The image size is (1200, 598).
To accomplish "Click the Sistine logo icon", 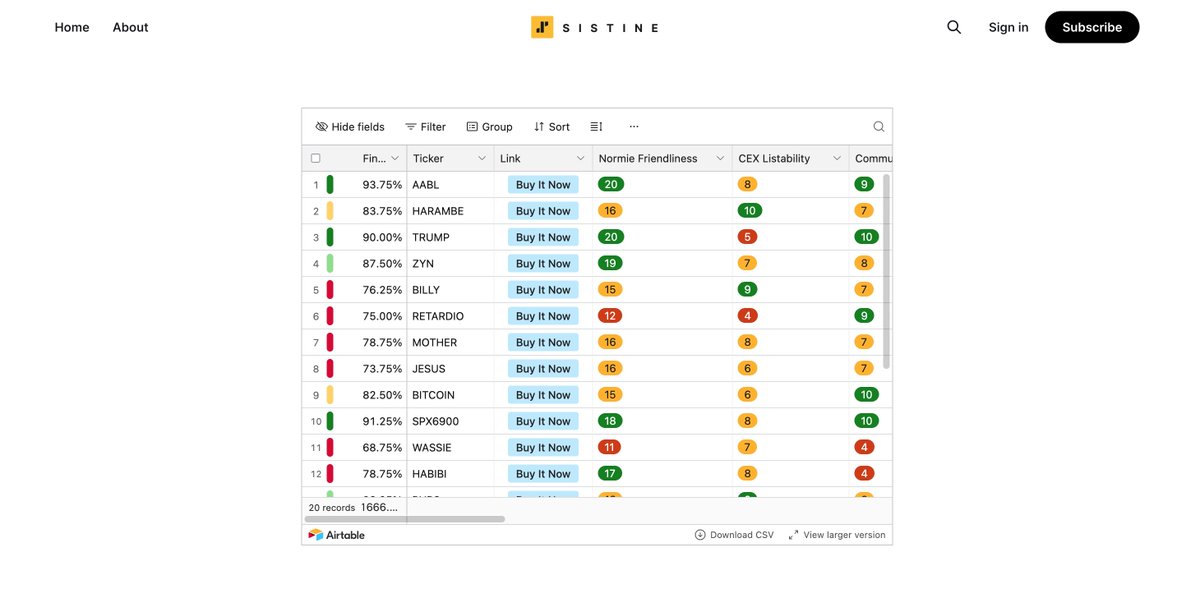I will click(x=542, y=27).
